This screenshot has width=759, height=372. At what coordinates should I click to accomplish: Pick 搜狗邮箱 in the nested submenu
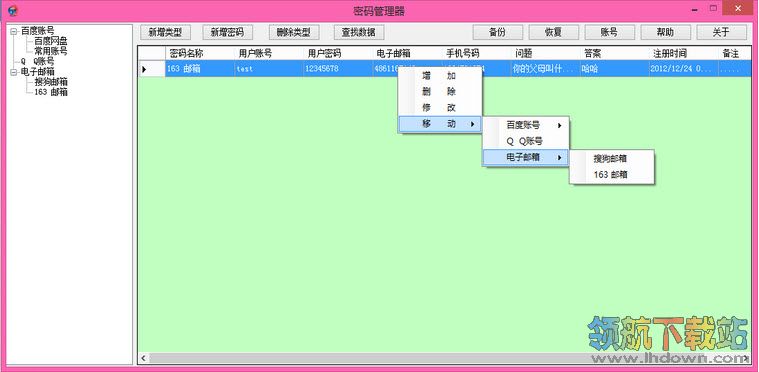pyautogui.click(x=612, y=159)
